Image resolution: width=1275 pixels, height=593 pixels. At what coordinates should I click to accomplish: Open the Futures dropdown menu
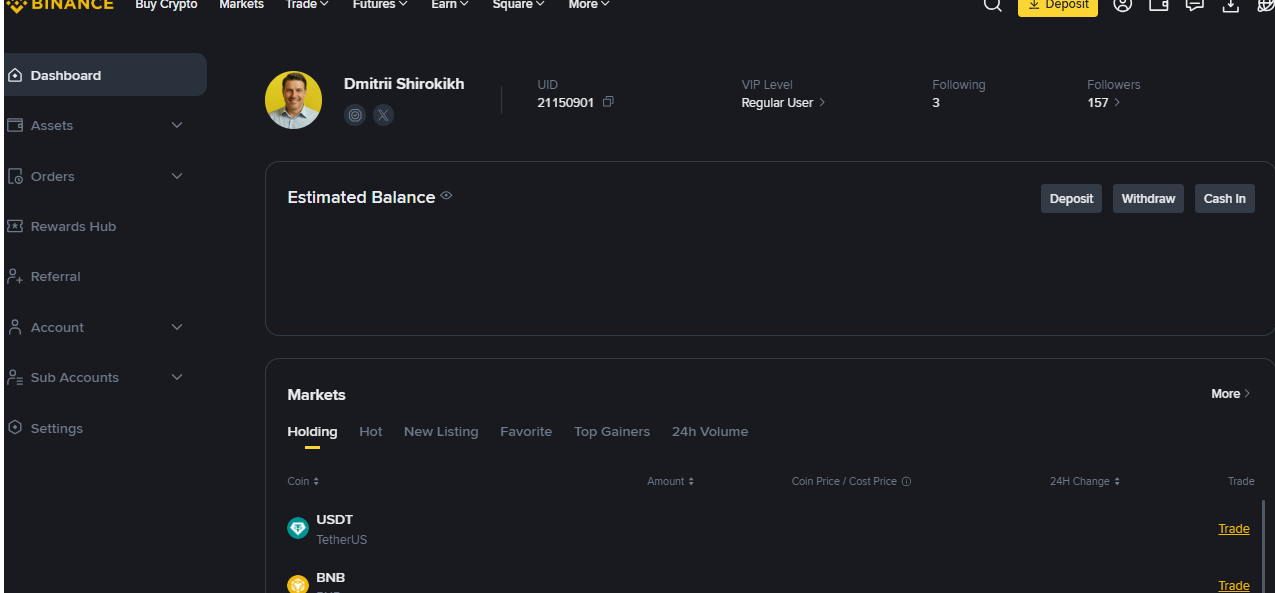click(x=379, y=6)
